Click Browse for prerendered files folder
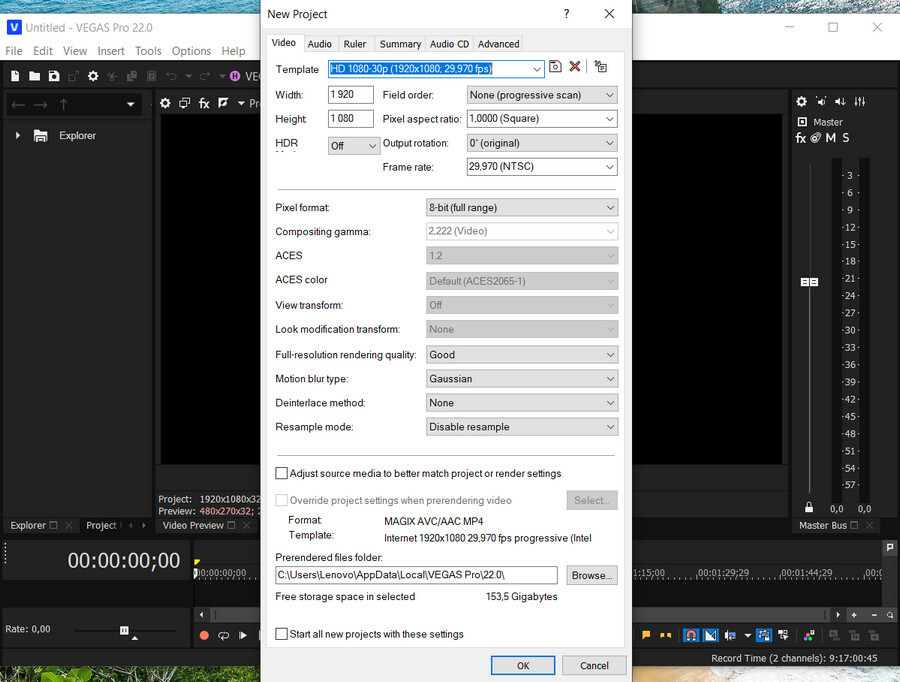 click(x=592, y=575)
